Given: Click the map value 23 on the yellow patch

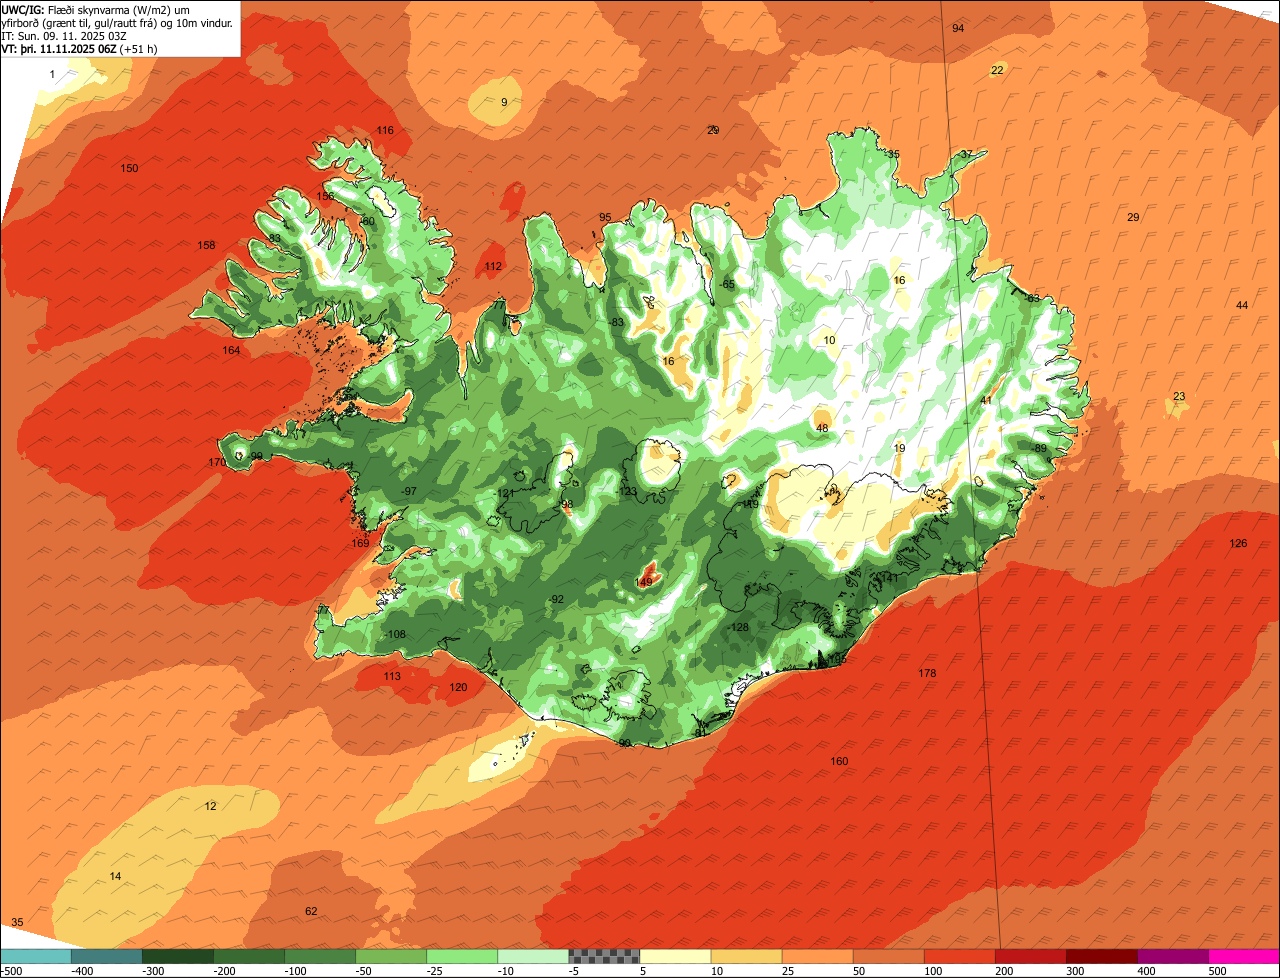Looking at the screenshot, I should pyautogui.click(x=1179, y=397).
